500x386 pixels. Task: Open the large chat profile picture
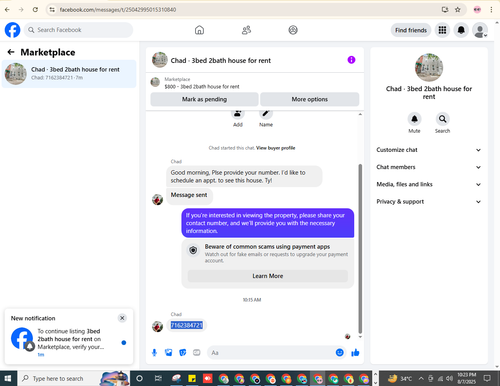[429, 67]
